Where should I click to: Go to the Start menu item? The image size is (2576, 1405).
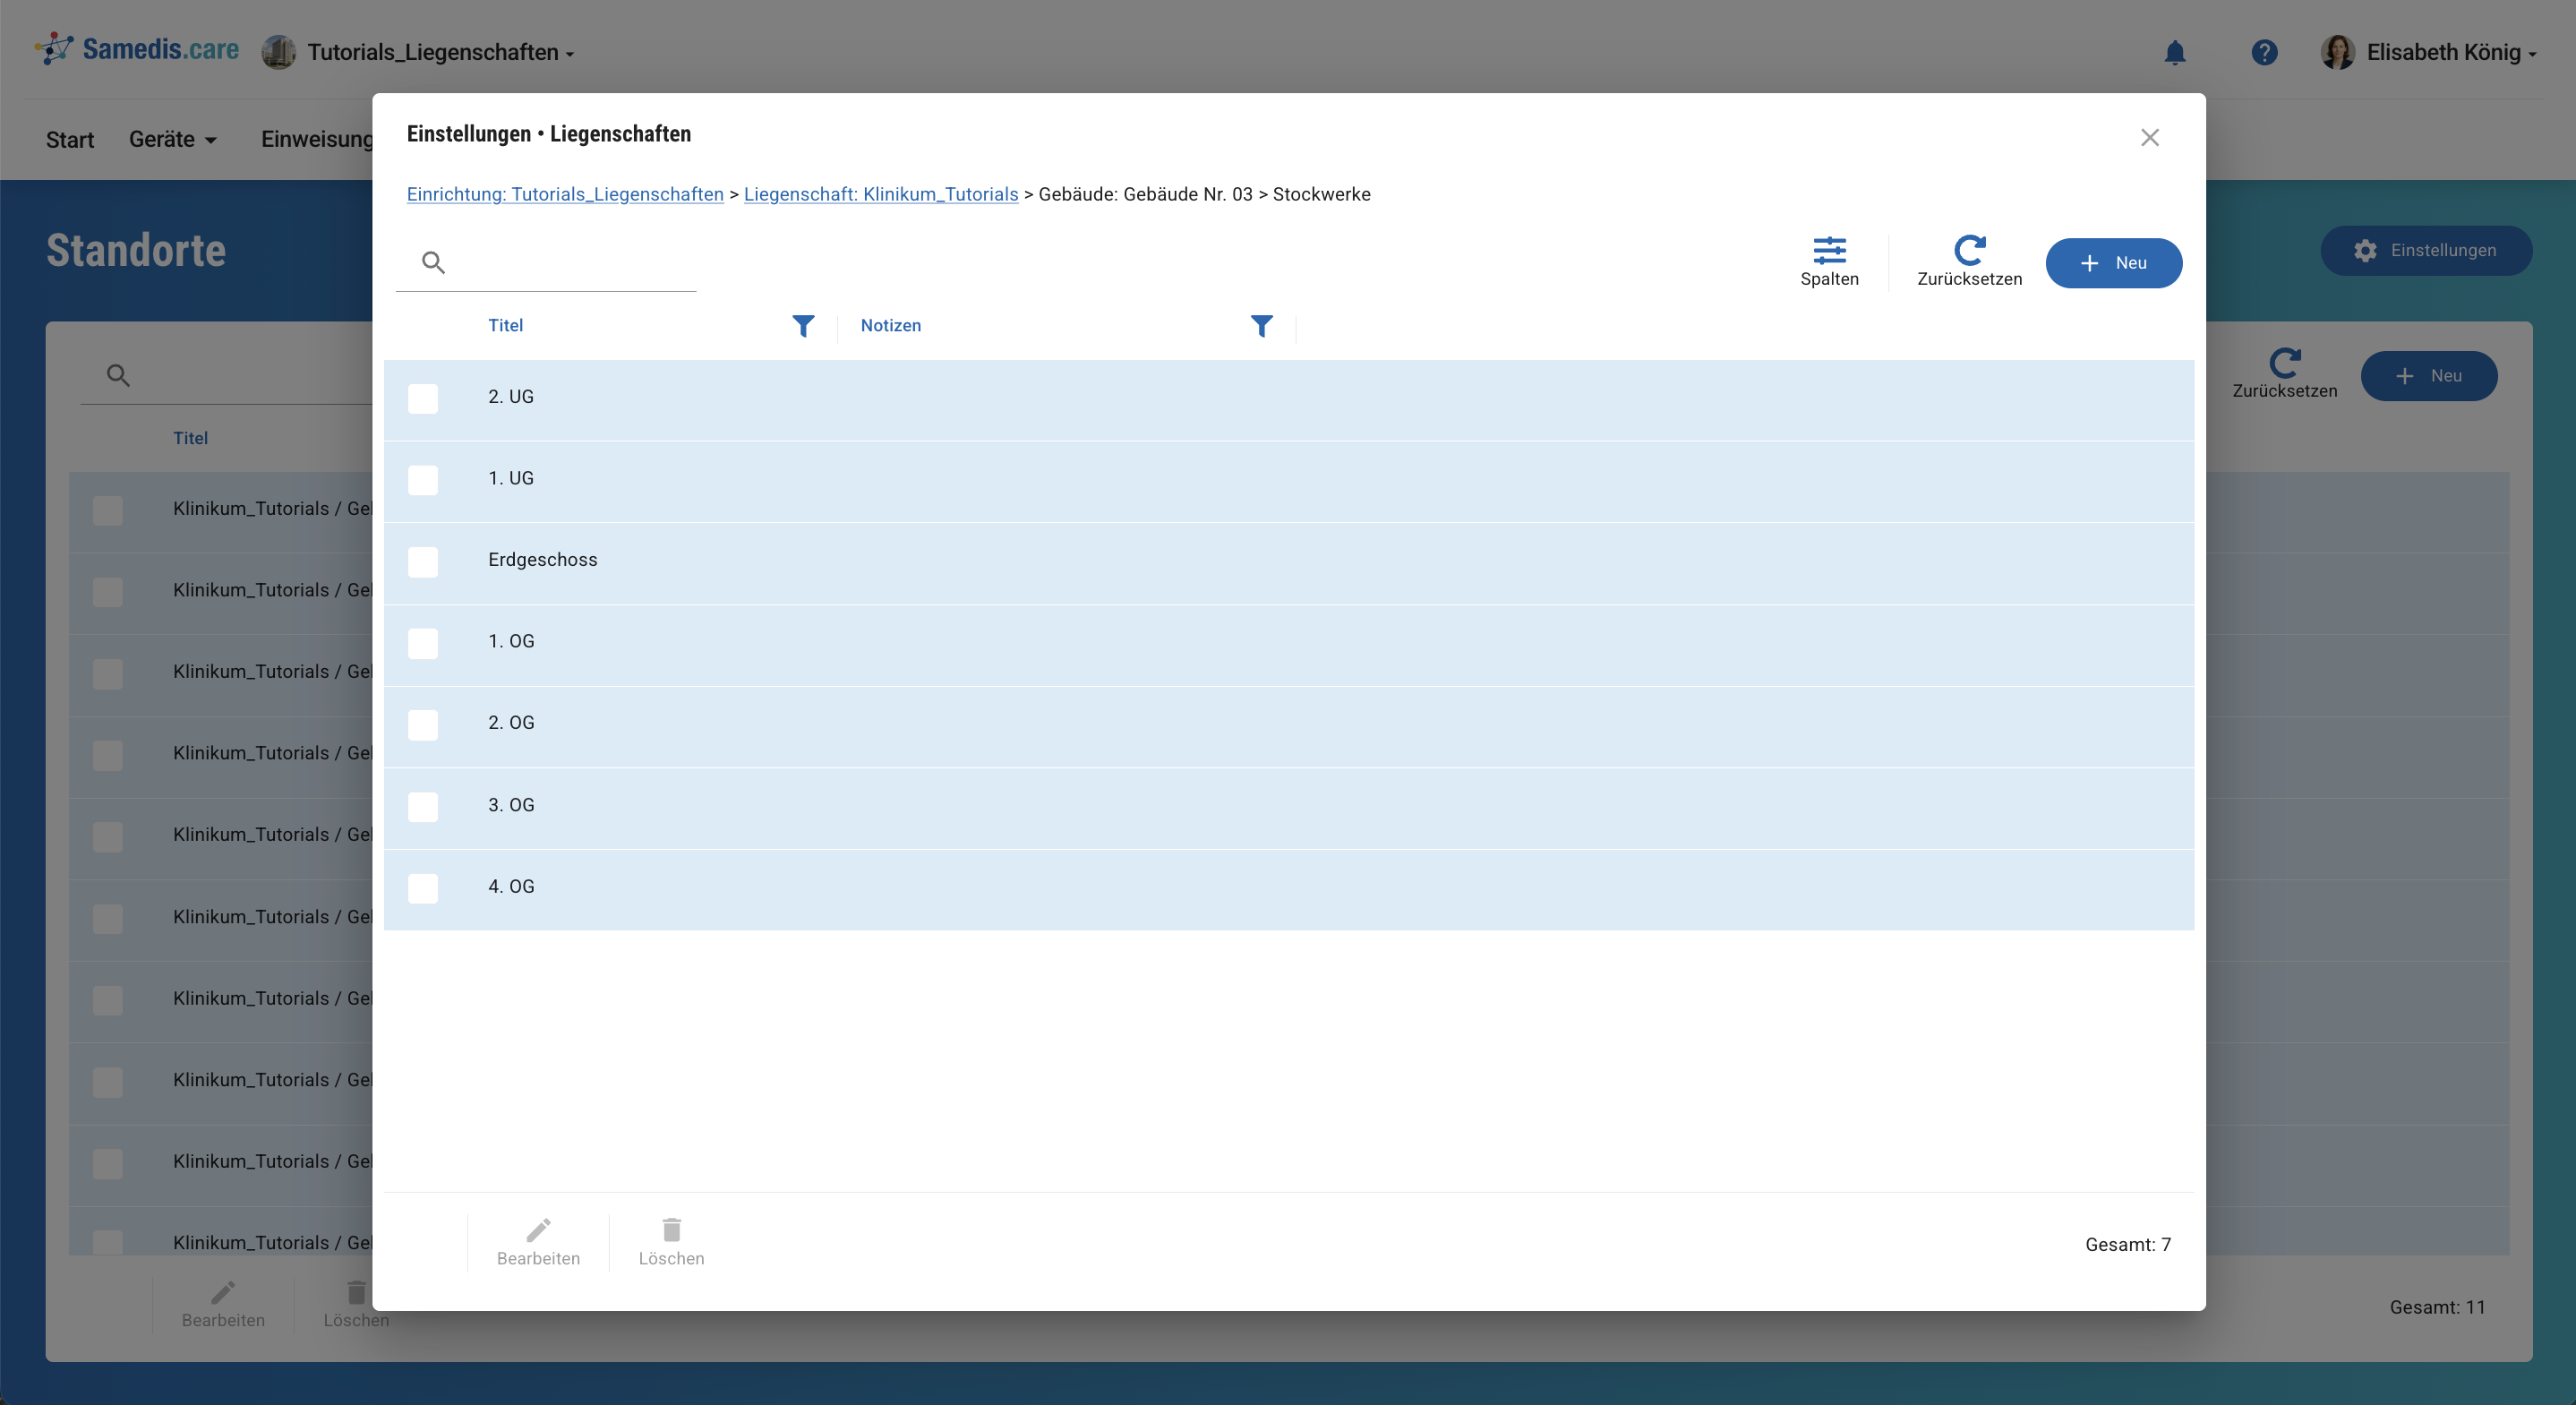[x=69, y=140]
